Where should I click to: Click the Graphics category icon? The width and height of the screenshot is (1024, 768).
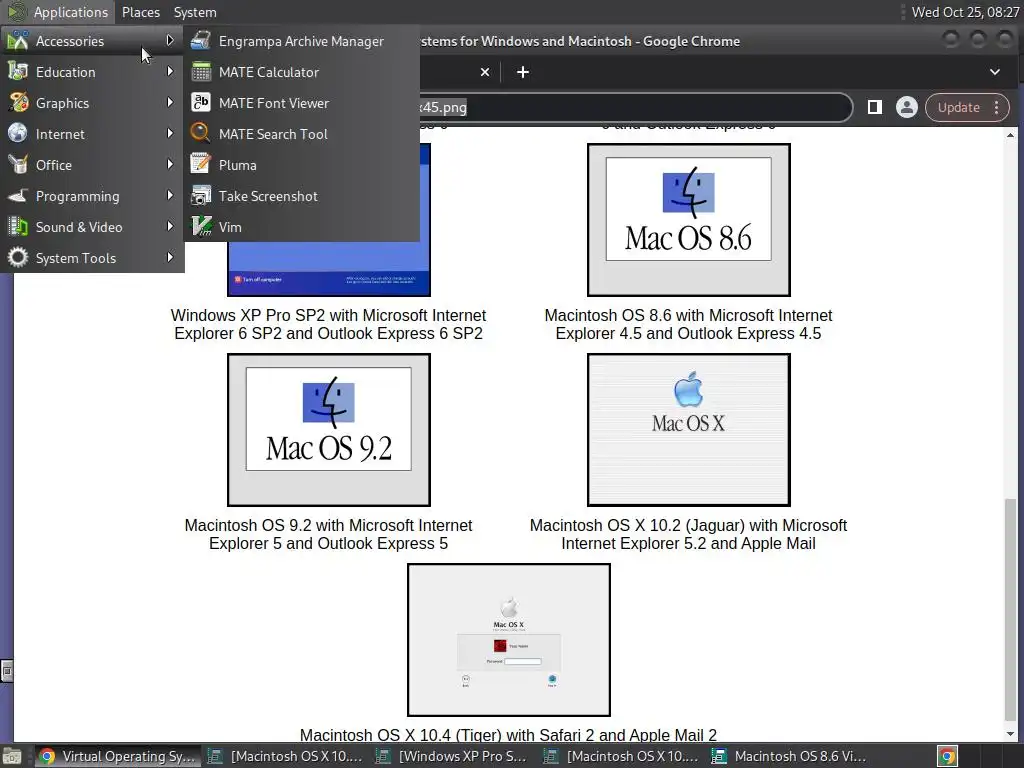click(x=18, y=103)
